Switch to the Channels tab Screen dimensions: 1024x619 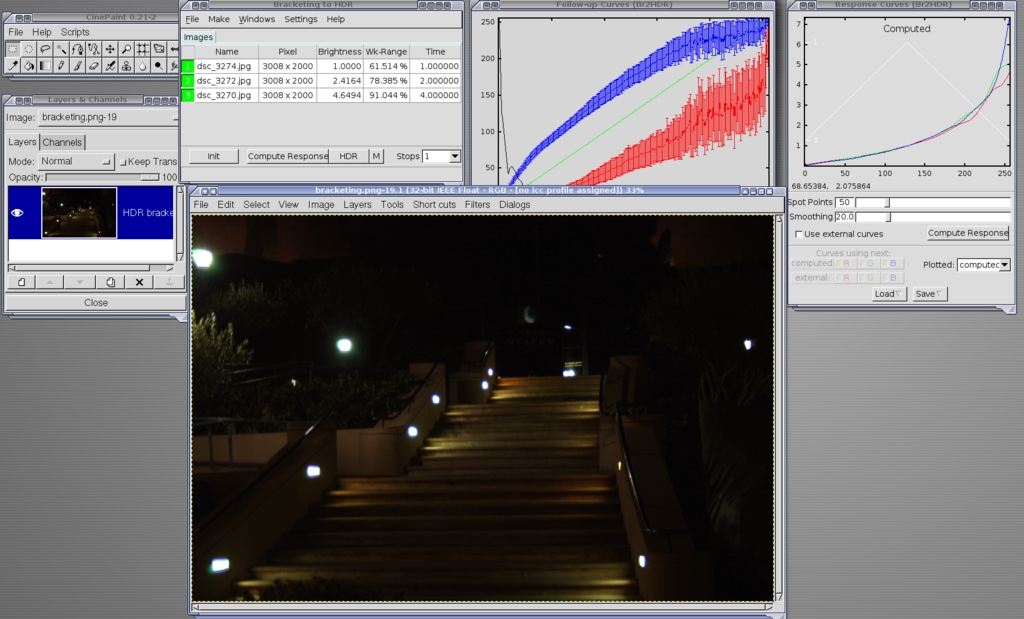click(62, 142)
